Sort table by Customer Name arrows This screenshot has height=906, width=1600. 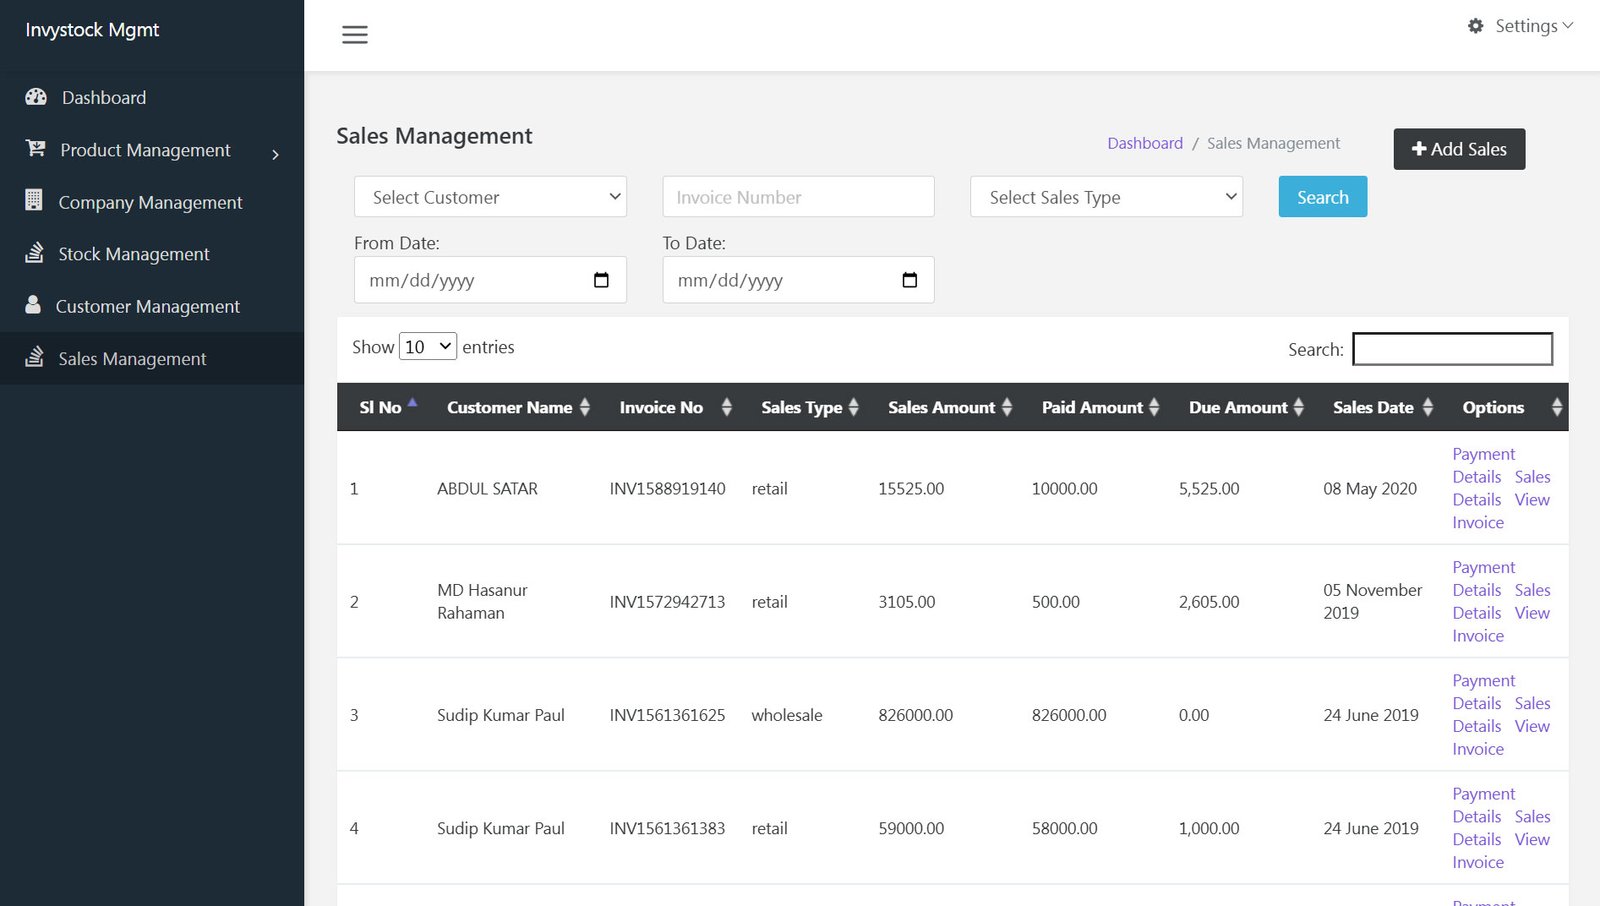click(x=585, y=407)
